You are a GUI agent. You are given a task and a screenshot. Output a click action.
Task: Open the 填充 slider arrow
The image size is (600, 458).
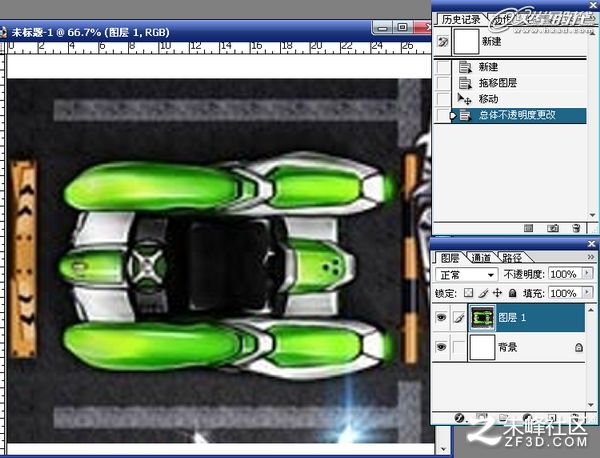(x=587, y=292)
